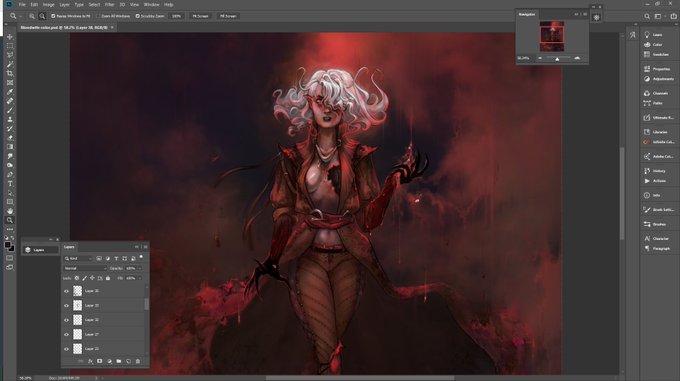This screenshot has height=381, width=680.
Task: Open the Character panel icon
Action: (x=647, y=238)
